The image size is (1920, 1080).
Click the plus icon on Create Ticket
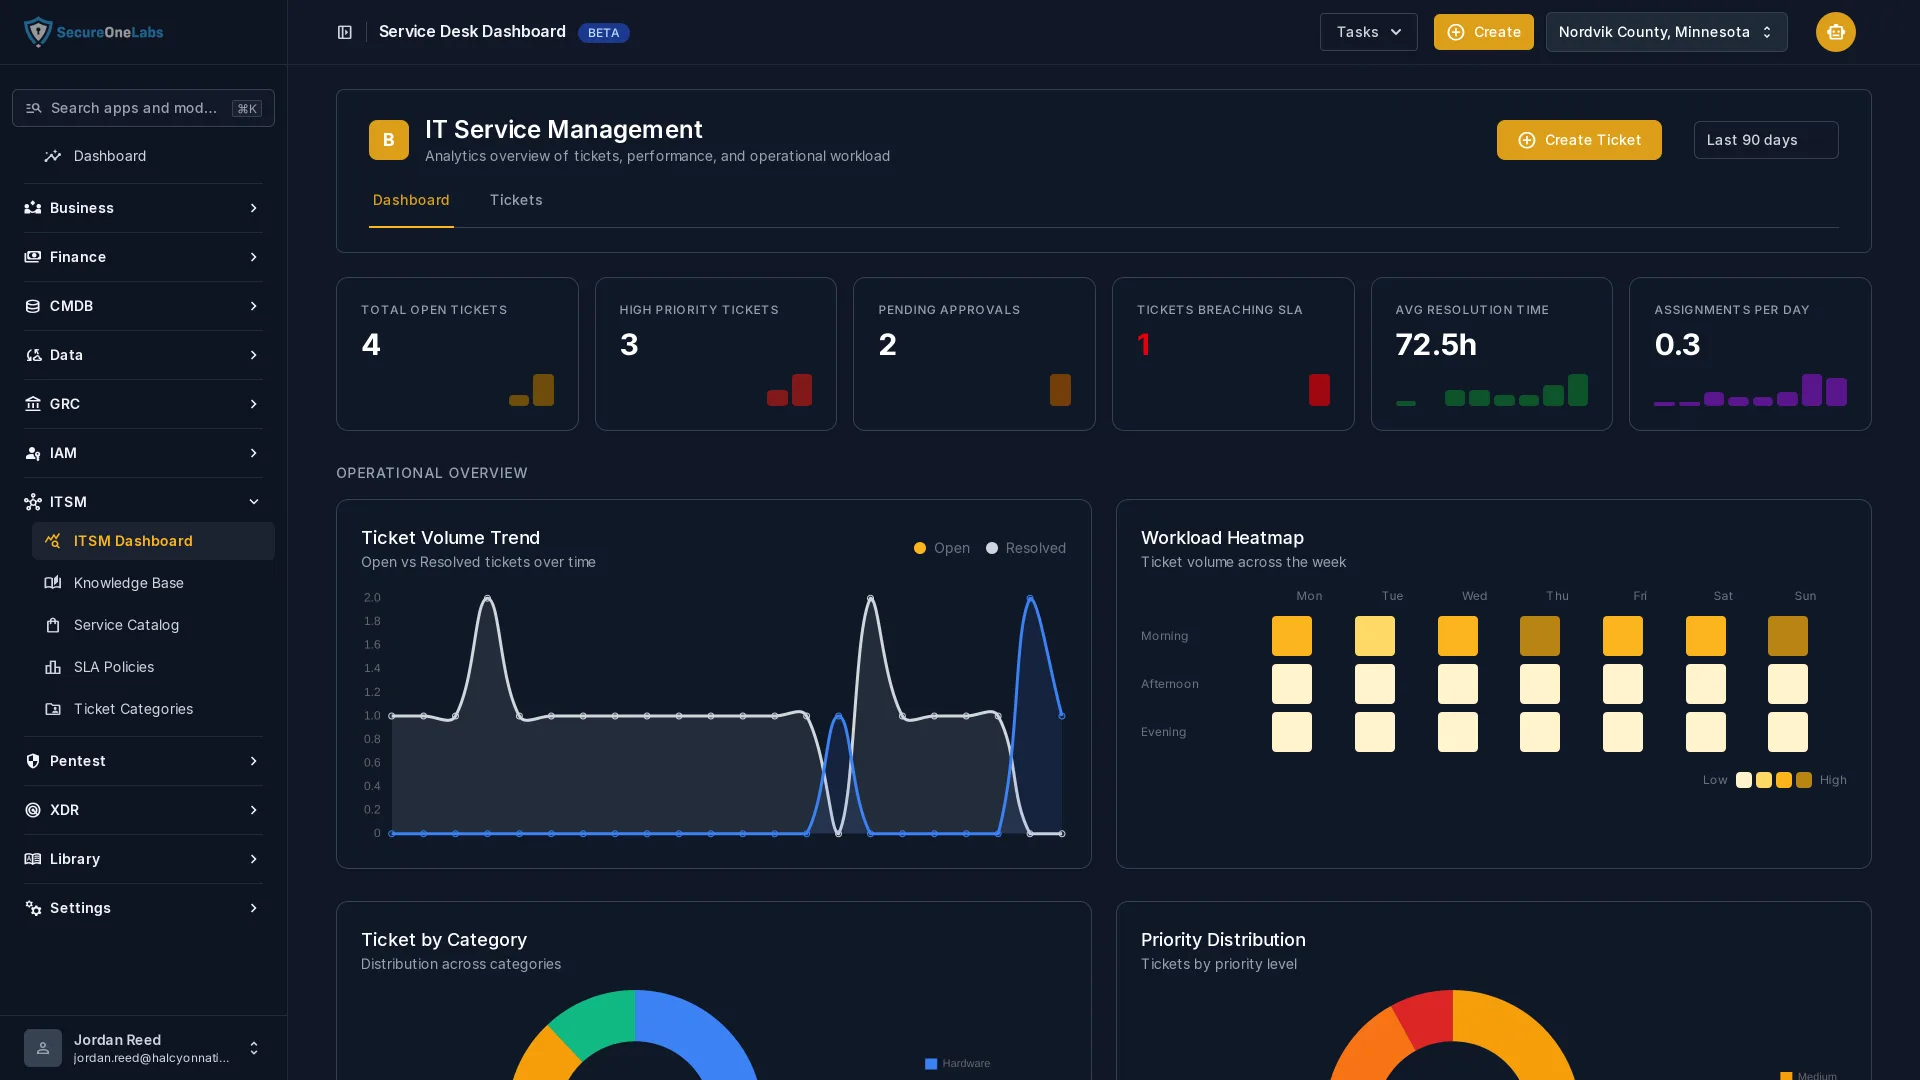1527,140
